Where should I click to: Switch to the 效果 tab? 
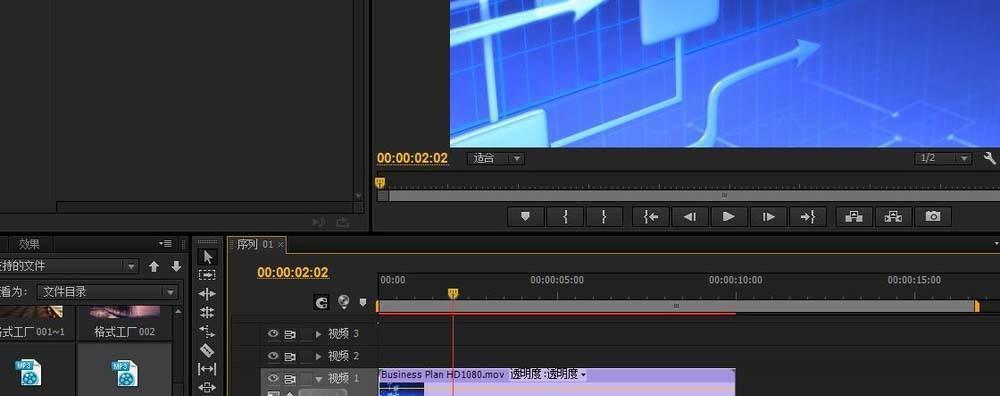[29, 244]
